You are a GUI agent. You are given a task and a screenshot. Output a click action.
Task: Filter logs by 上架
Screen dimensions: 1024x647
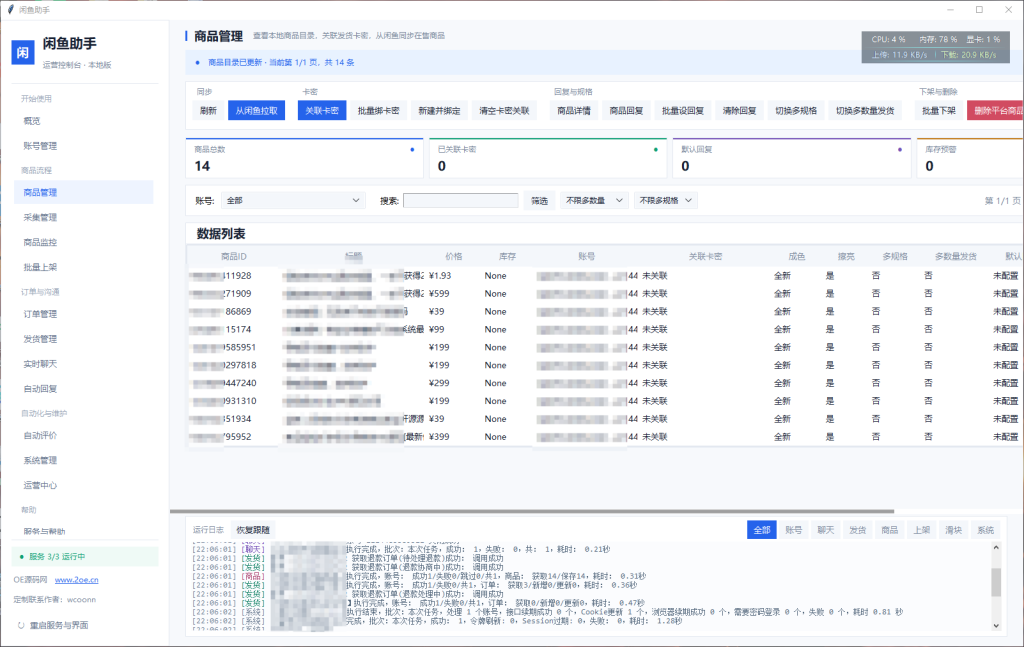coord(921,529)
